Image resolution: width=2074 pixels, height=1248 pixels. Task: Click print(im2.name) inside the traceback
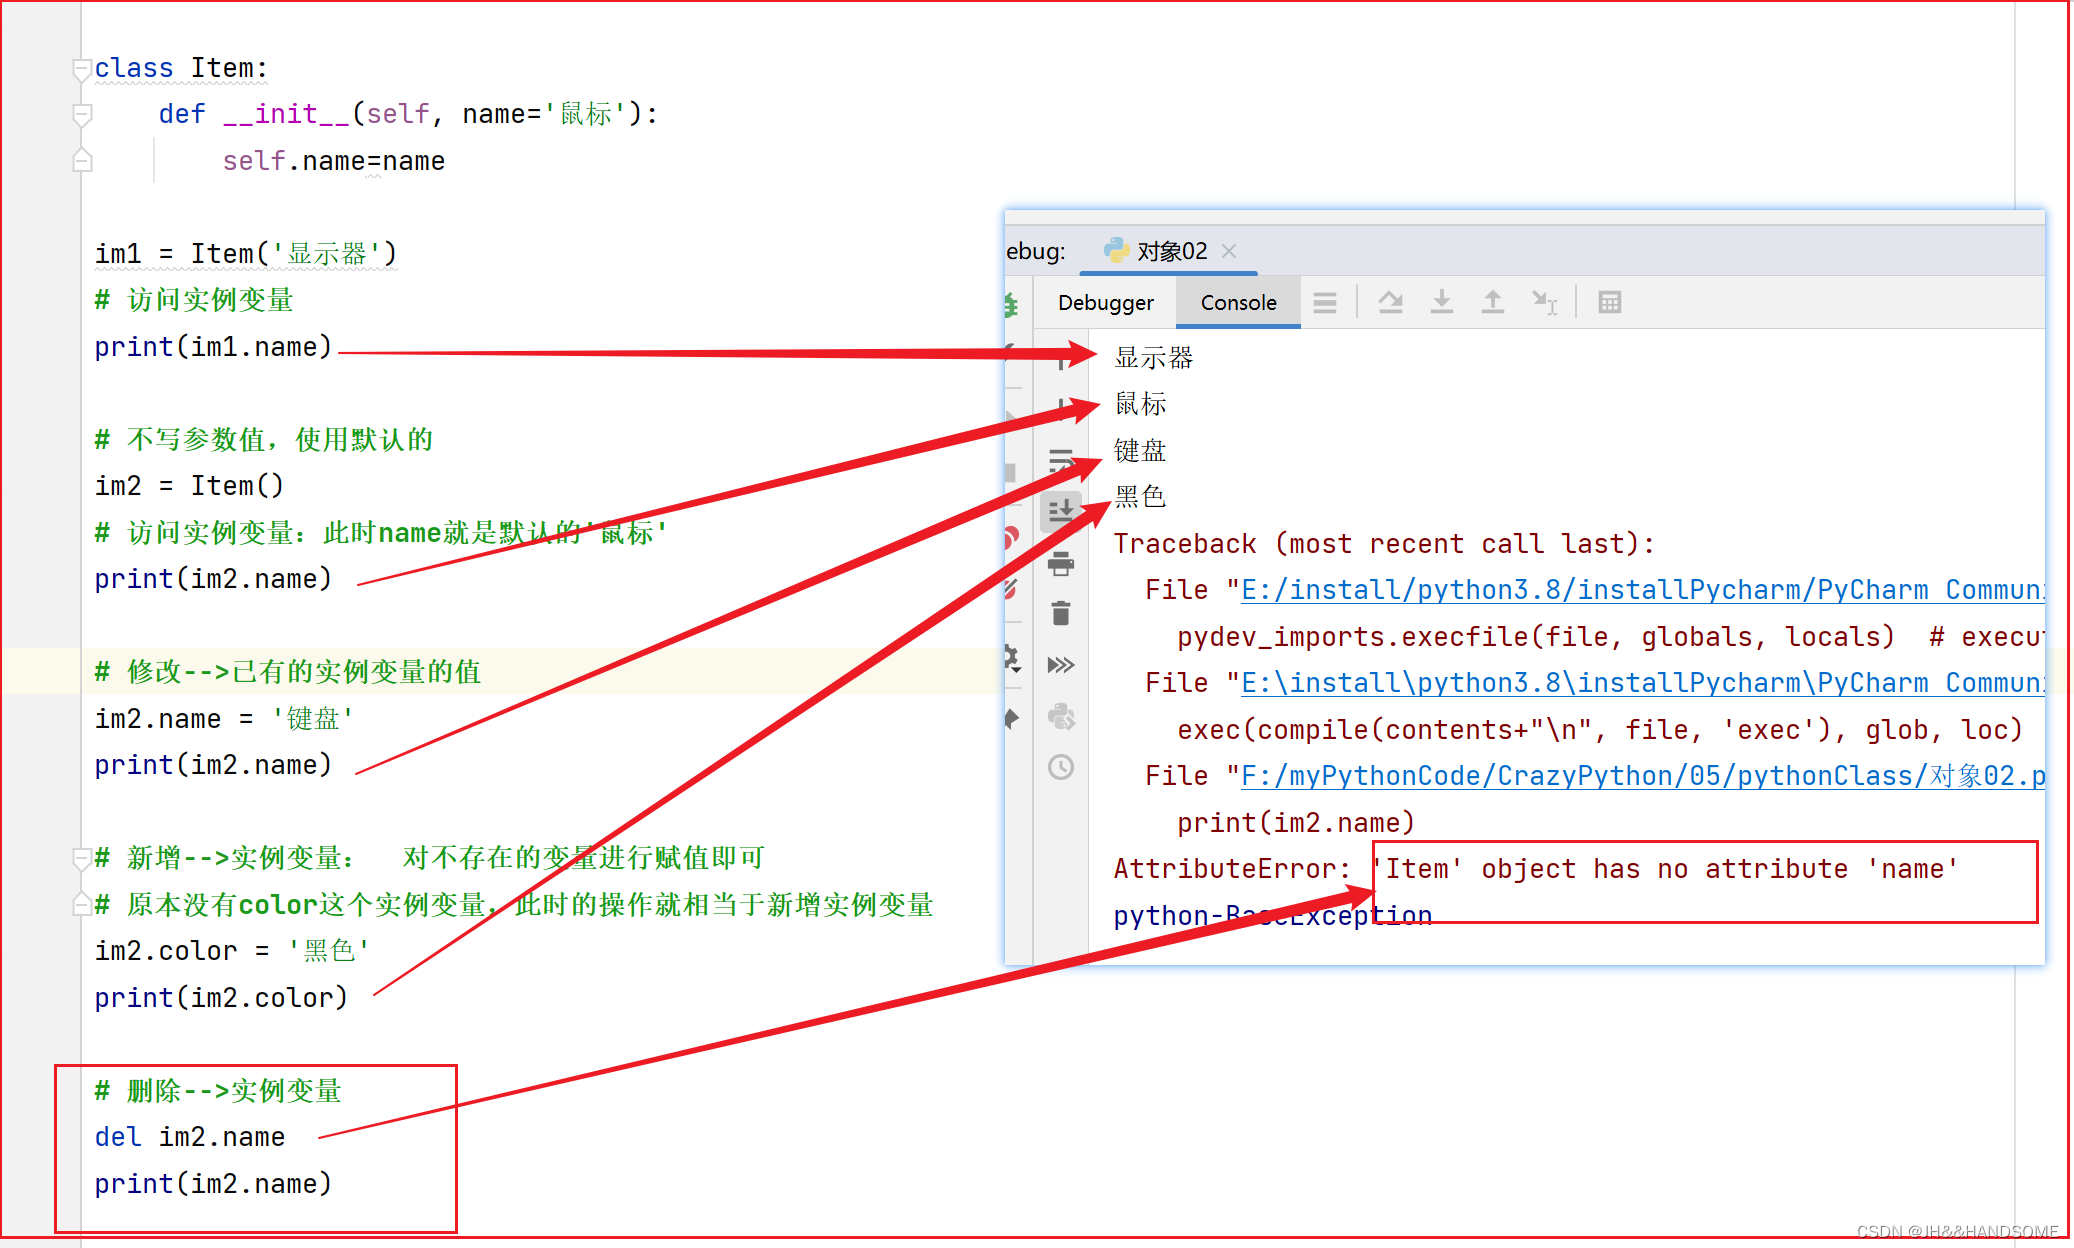(x=1296, y=823)
